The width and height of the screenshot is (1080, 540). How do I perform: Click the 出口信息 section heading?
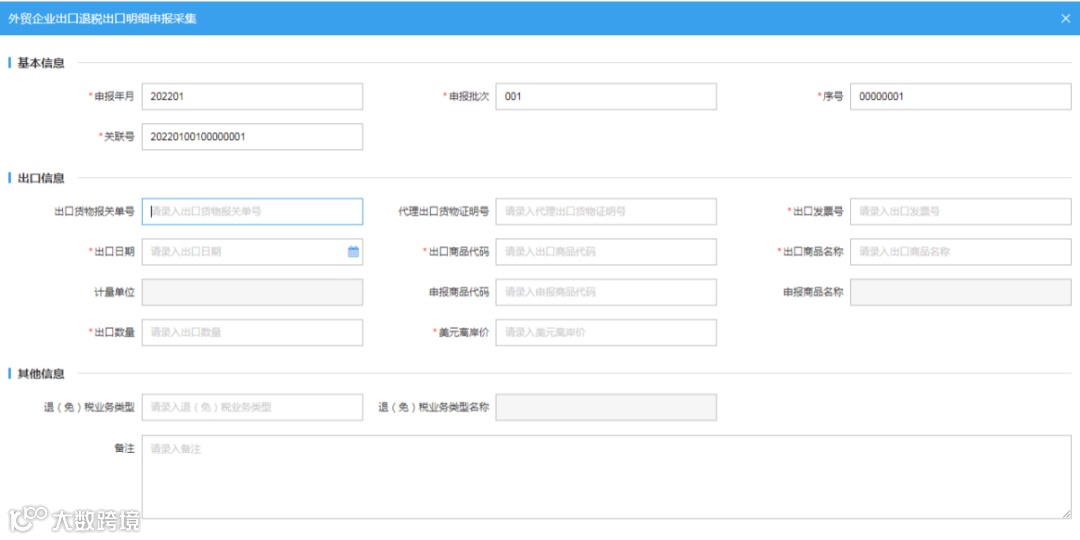click(41, 178)
